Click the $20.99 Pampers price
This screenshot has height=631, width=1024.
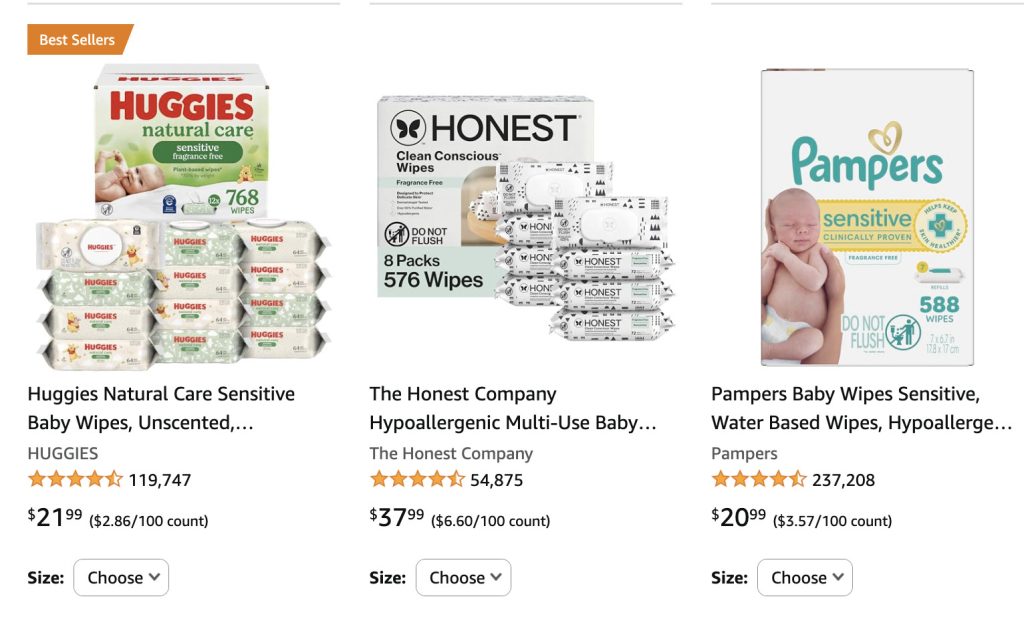click(739, 517)
